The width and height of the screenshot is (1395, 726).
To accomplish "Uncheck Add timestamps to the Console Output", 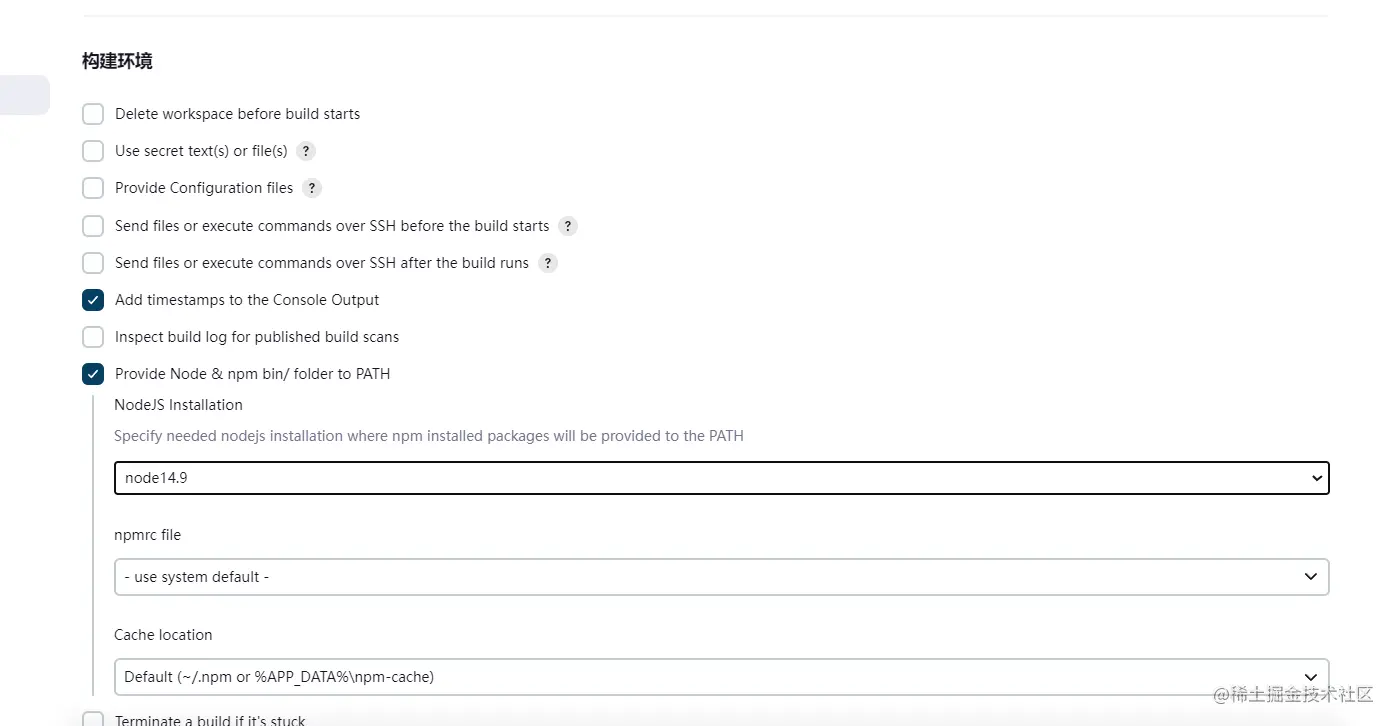I will point(93,300).
